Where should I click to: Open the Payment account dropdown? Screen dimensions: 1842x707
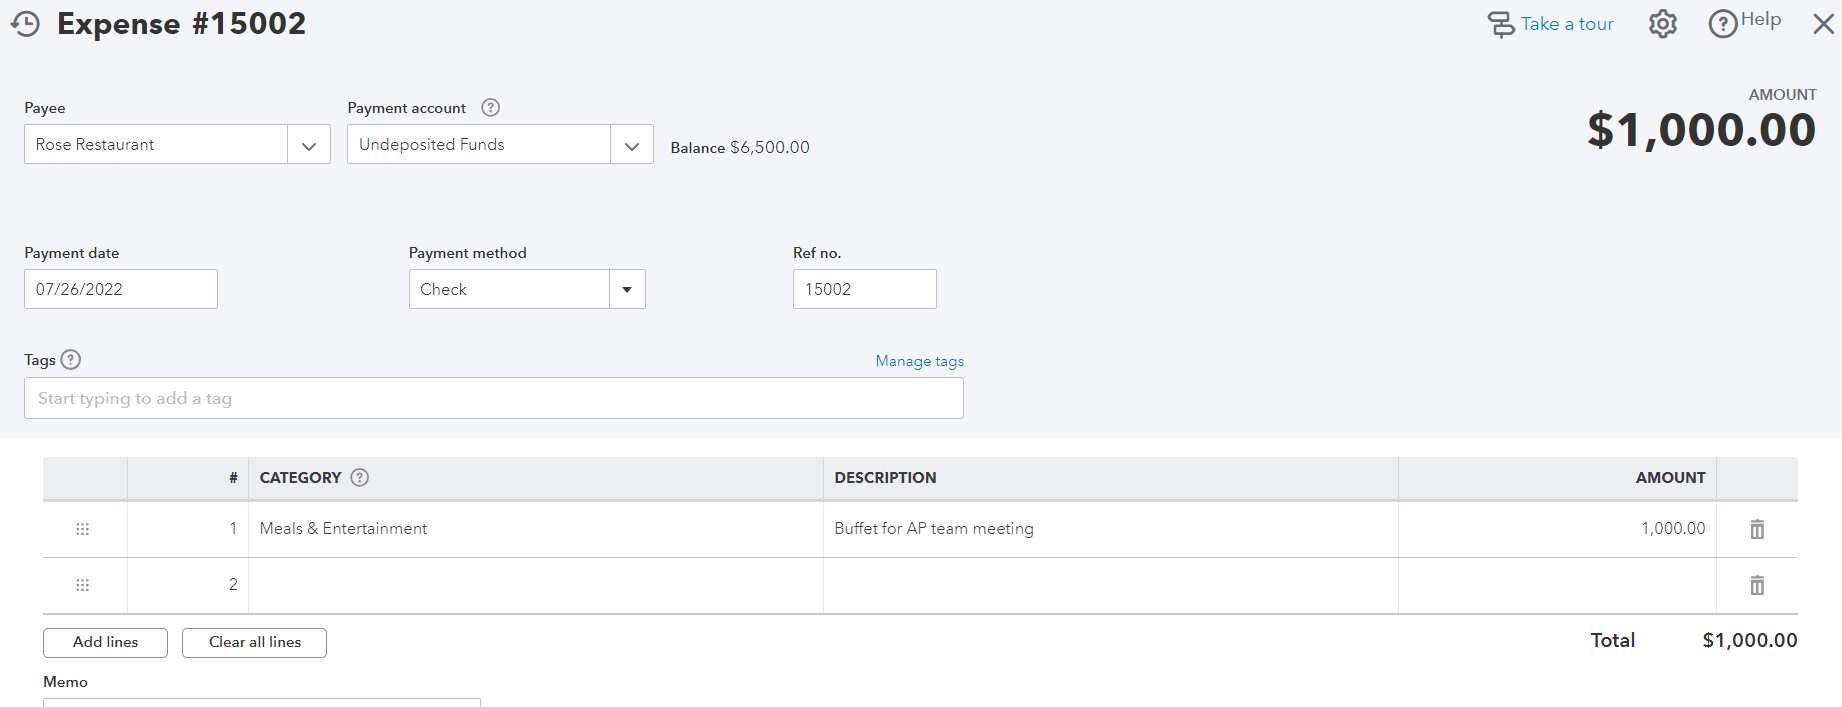(x=631, y=145)
